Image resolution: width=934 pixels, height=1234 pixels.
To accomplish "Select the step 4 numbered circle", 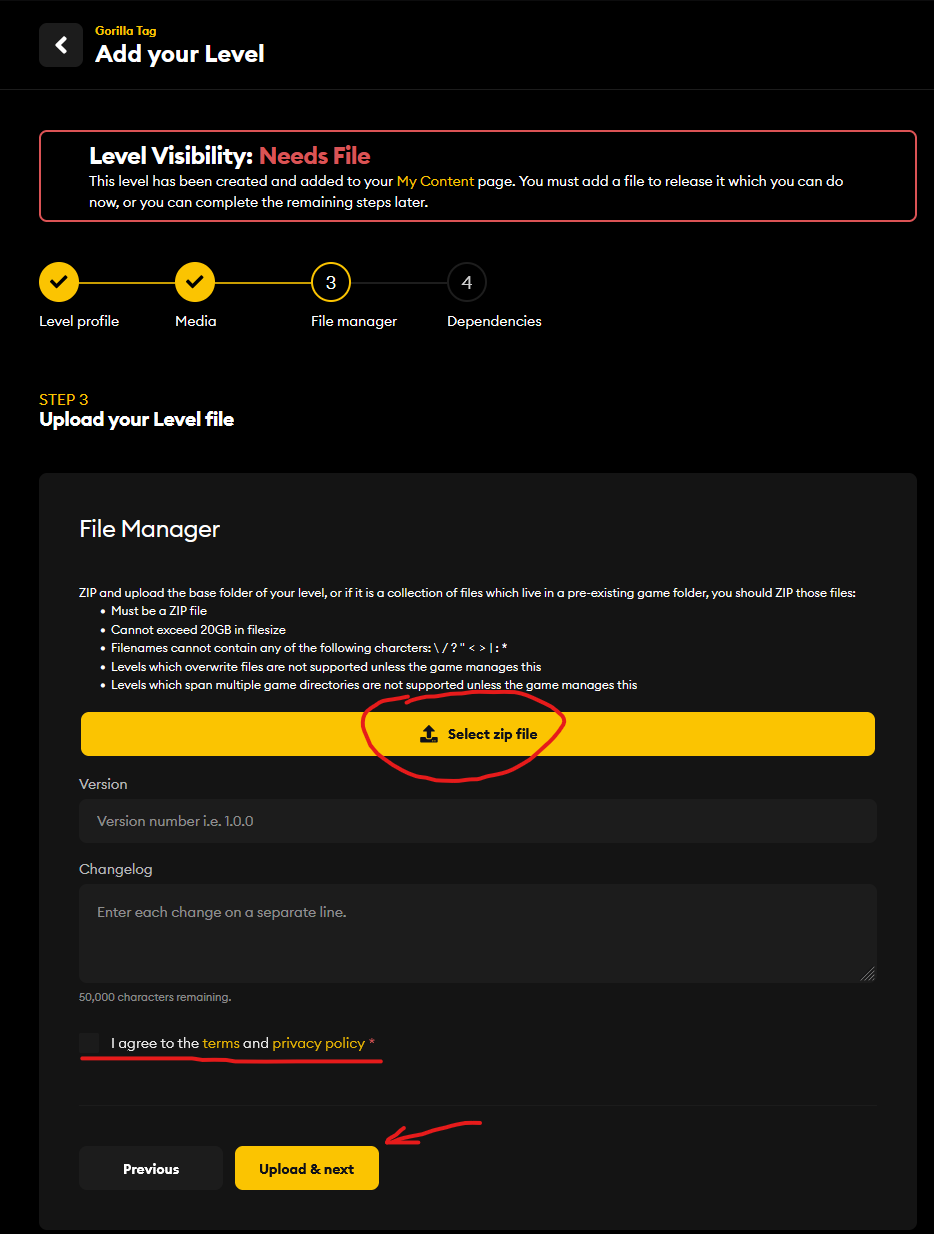I will [467, 282].
